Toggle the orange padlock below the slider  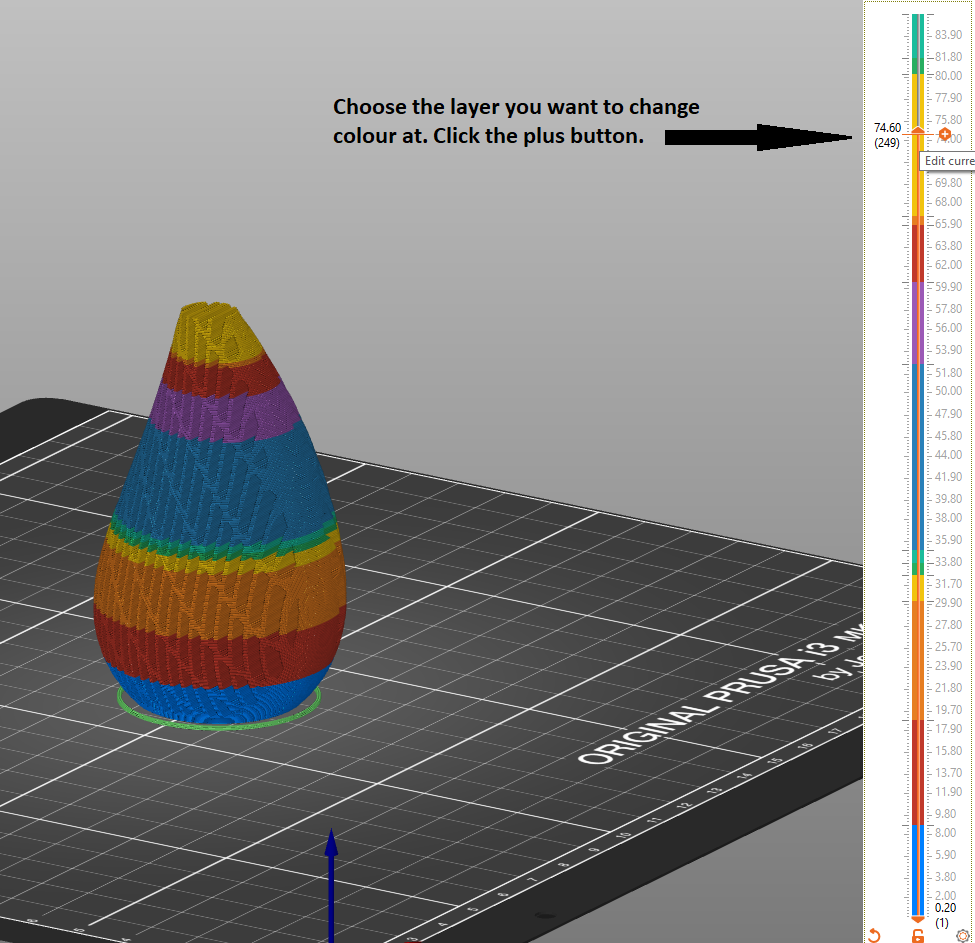[x=918, y=935]
